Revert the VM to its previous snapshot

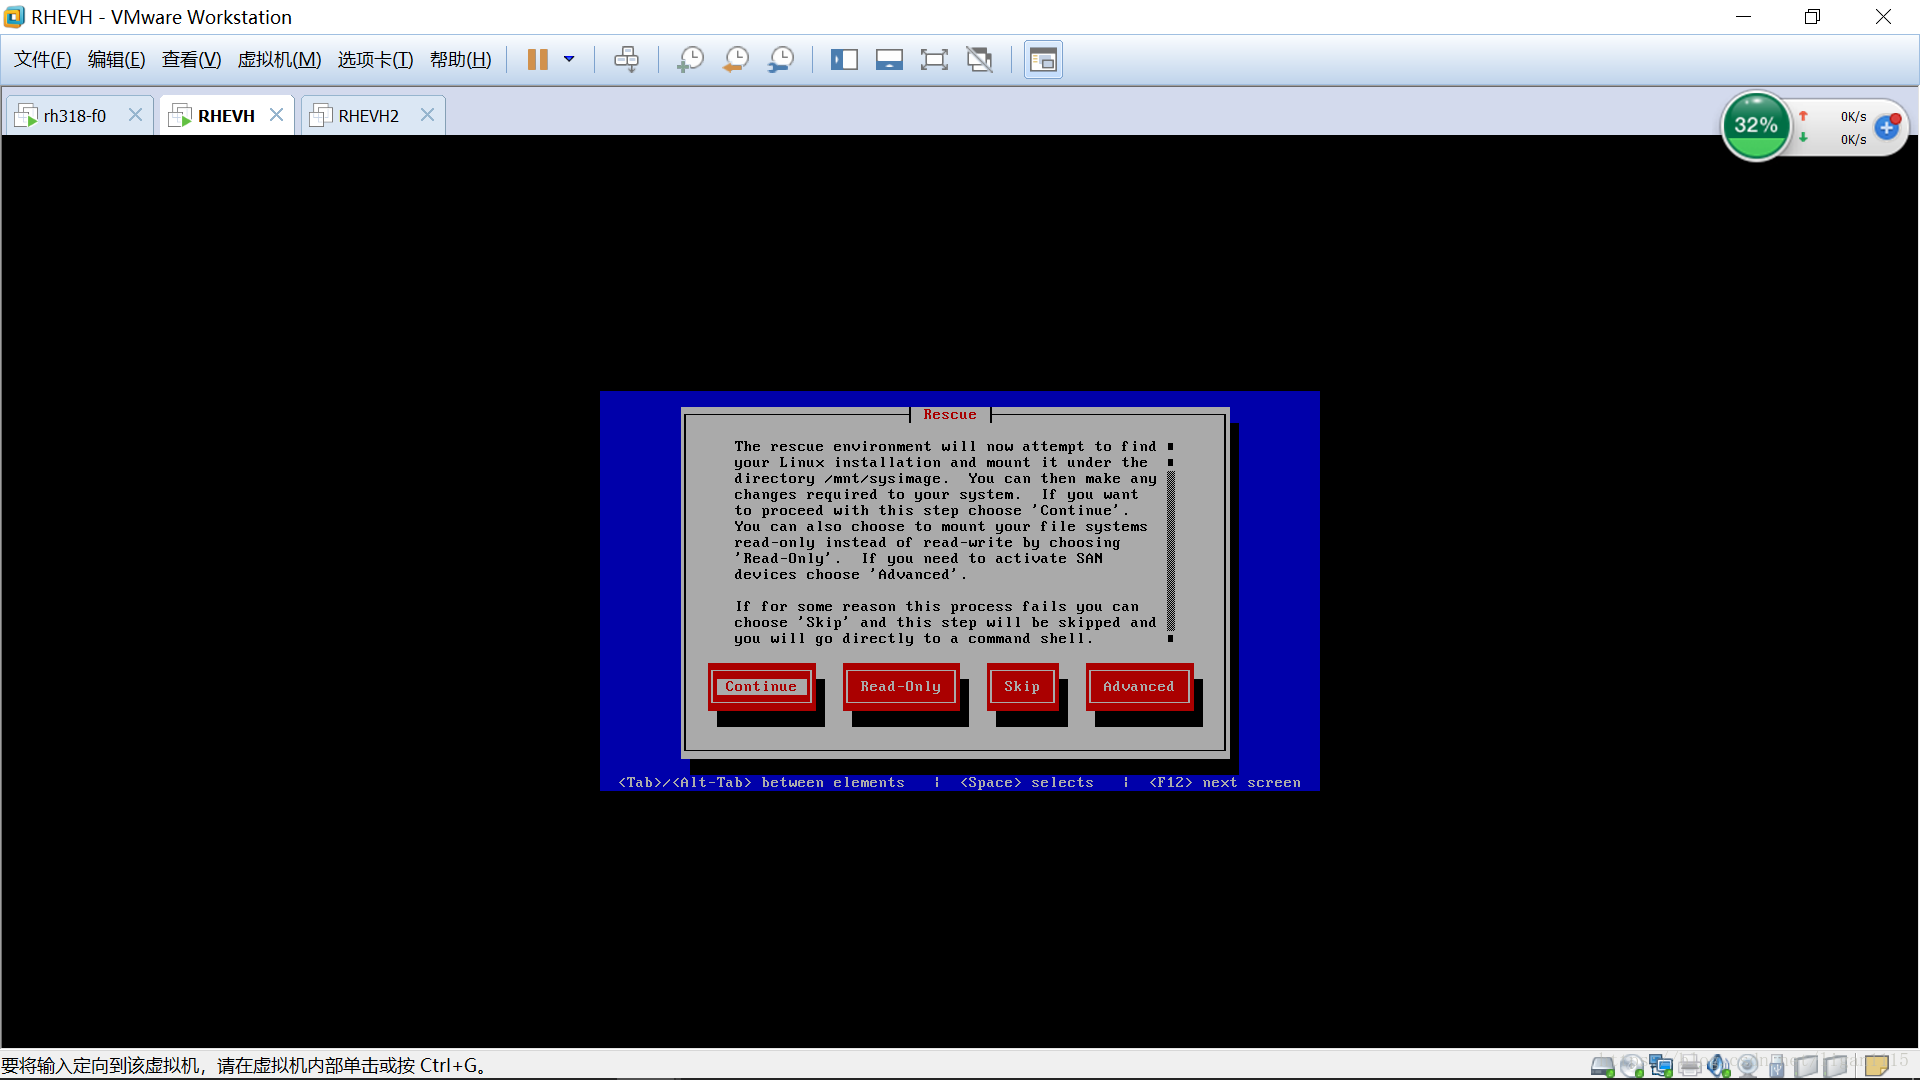tap(736, 60)
